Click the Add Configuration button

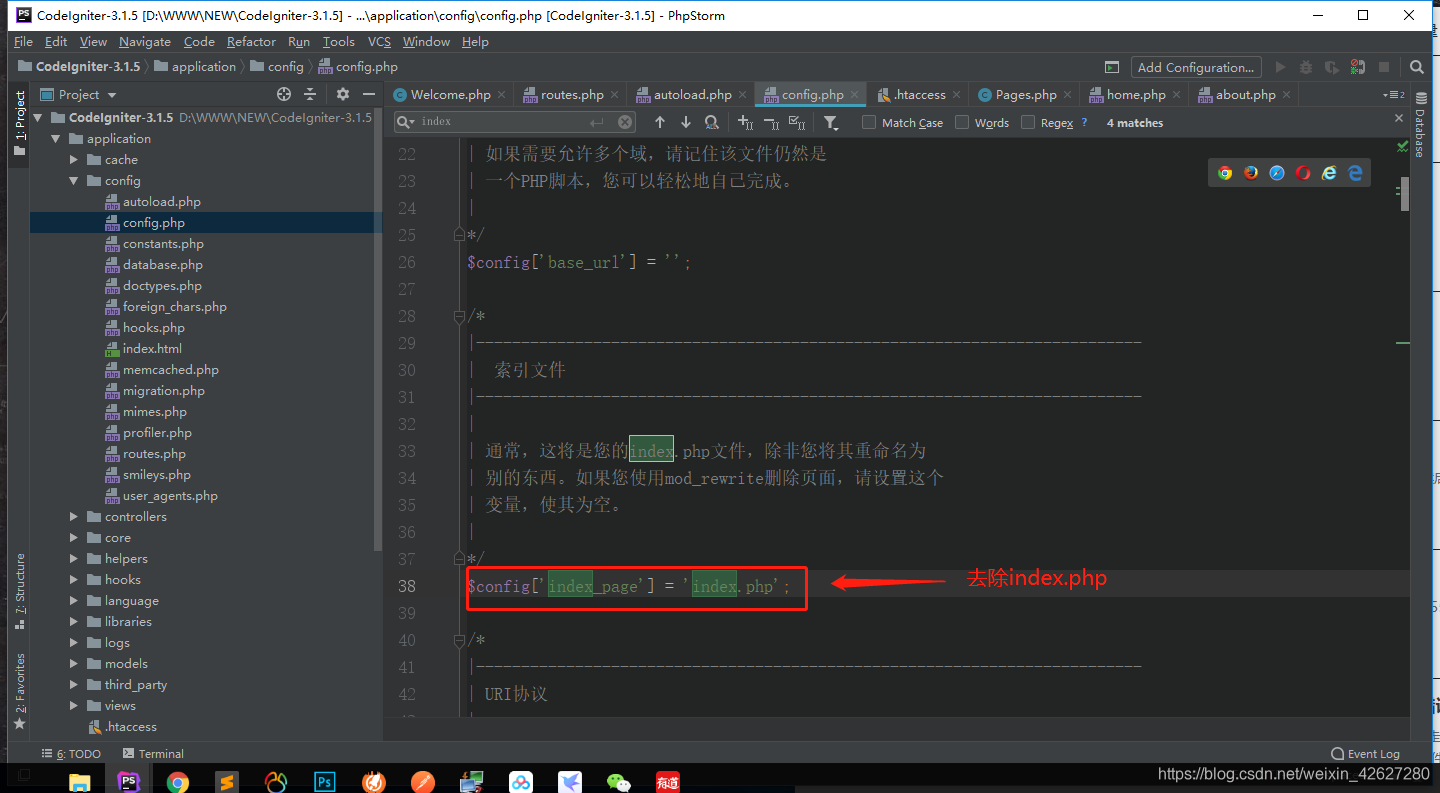[x=1196, y=67]
